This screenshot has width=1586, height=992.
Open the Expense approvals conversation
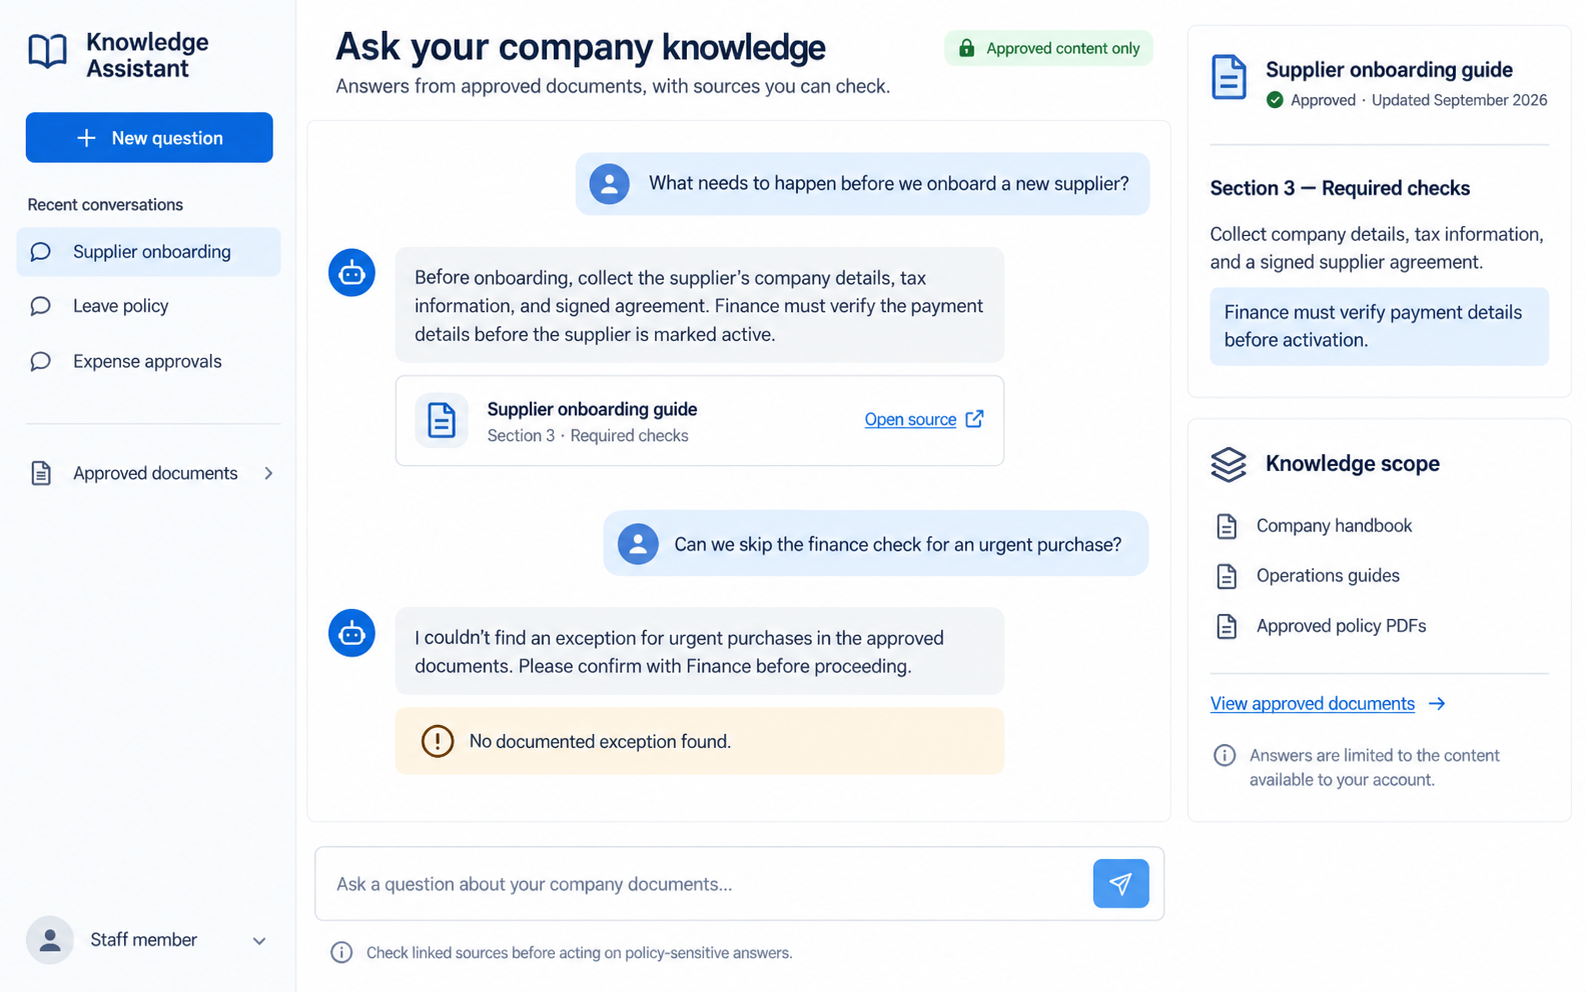pos(149,361)
